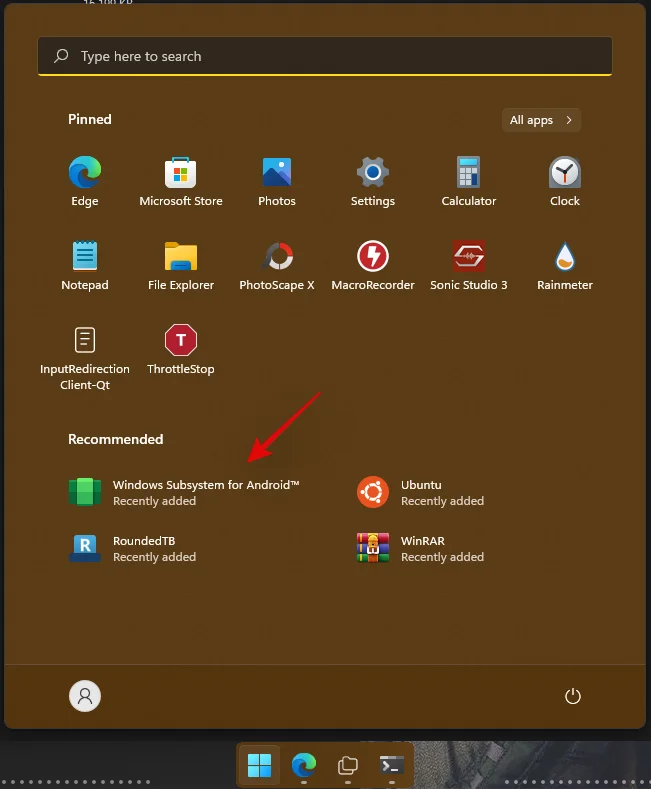Open Terminal from the taskbar

[391, 765]
